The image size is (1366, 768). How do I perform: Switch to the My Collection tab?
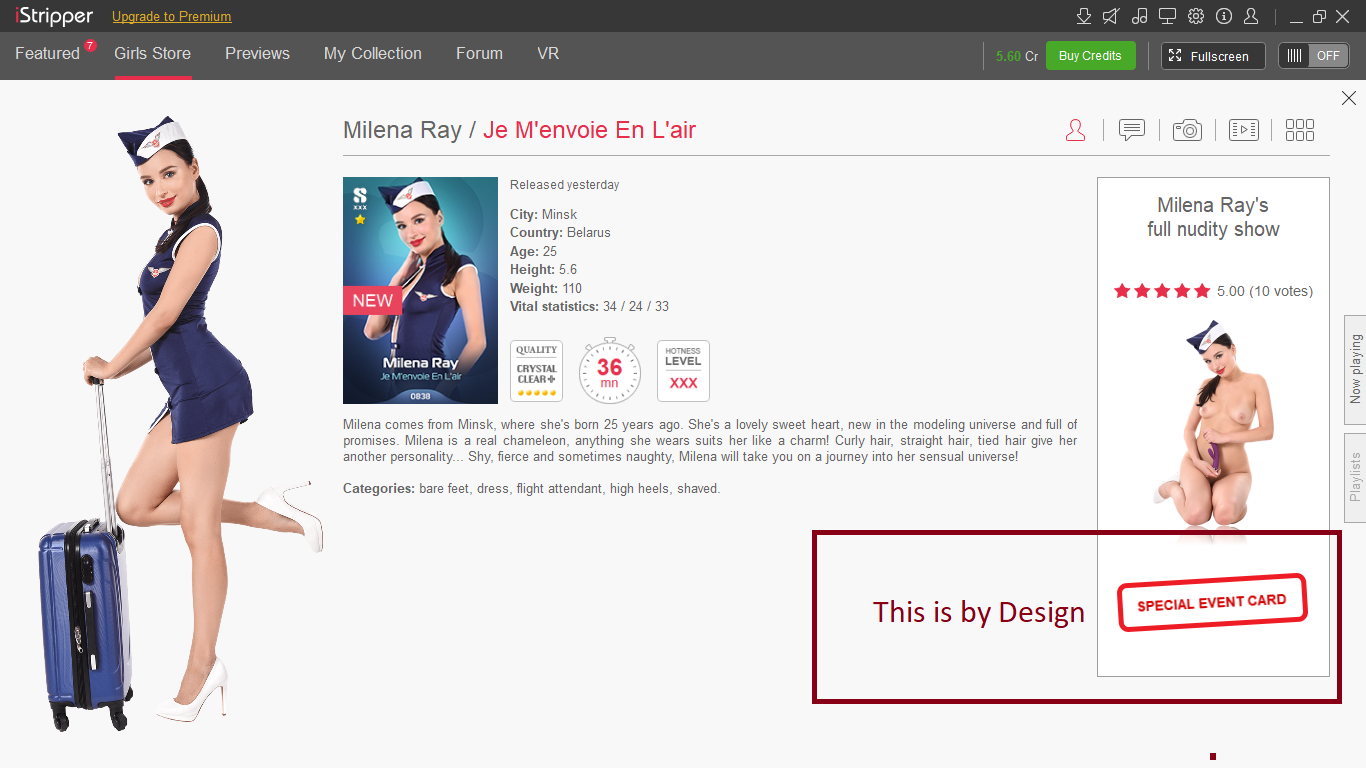coord(372,54)
